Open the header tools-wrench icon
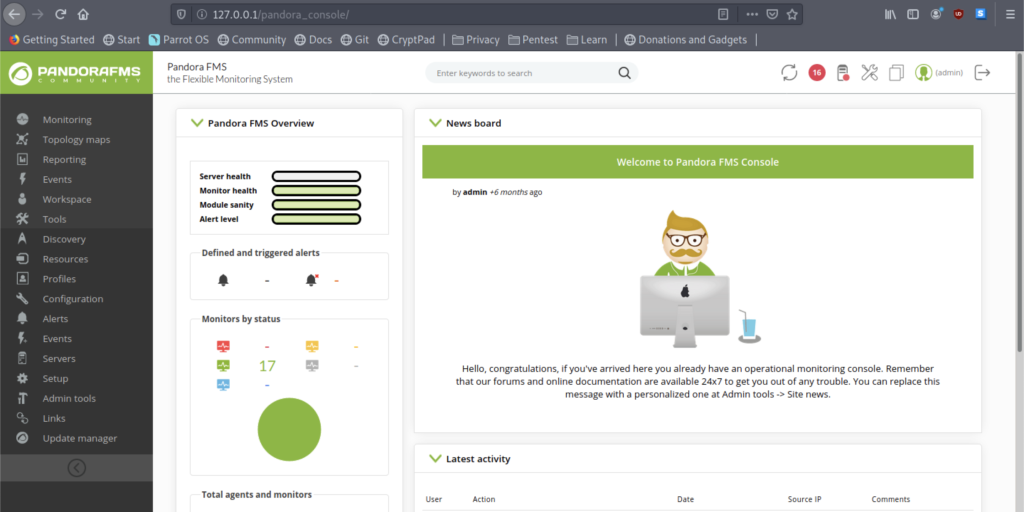The width and height of the screenshot is (1024, 512). [869, 72]
